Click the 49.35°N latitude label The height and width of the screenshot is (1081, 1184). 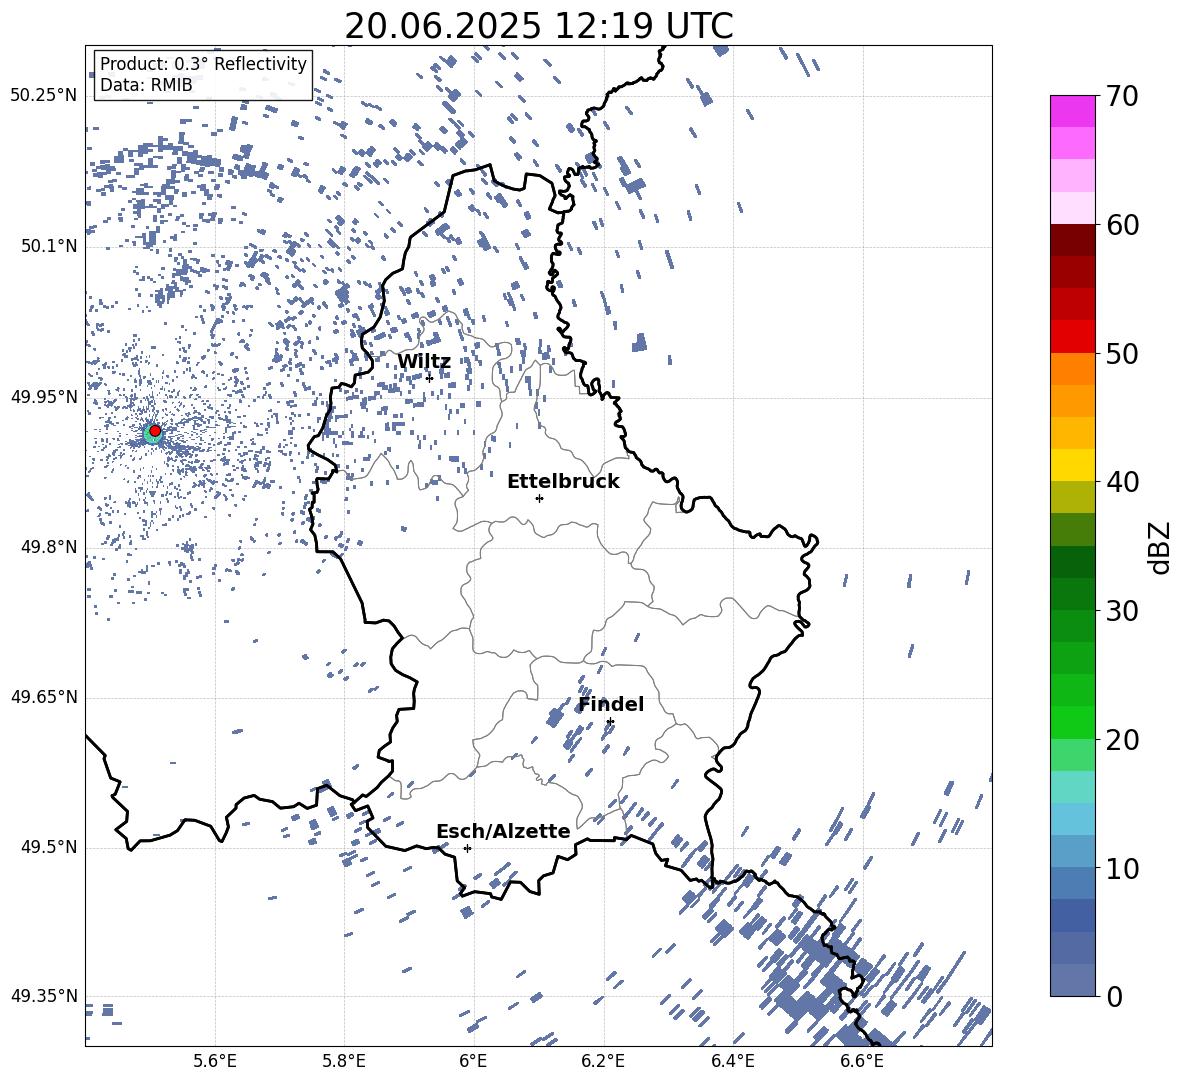(x=44, y=996)
